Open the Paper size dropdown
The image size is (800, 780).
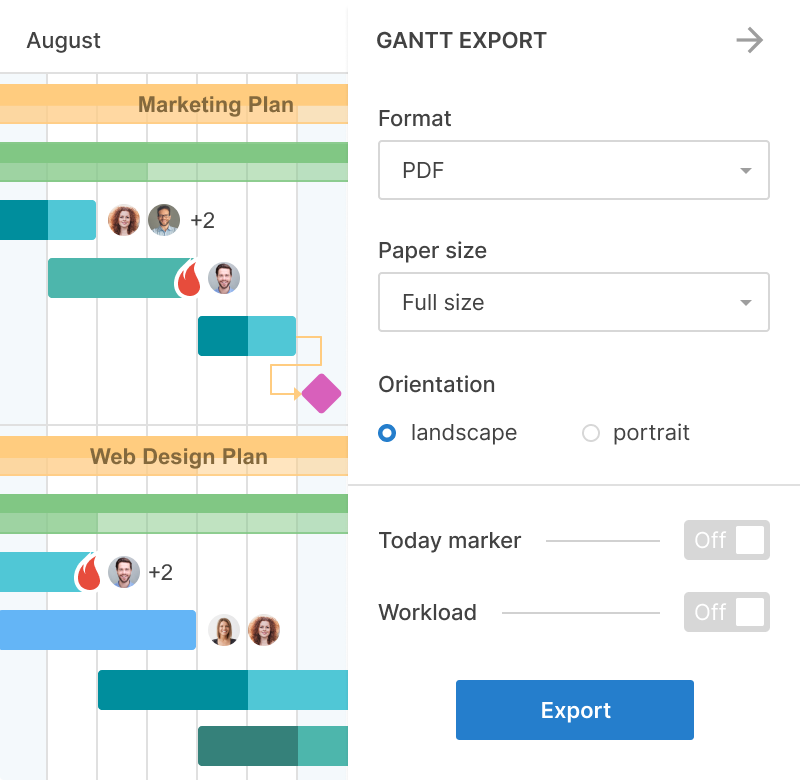click(574, 302)
